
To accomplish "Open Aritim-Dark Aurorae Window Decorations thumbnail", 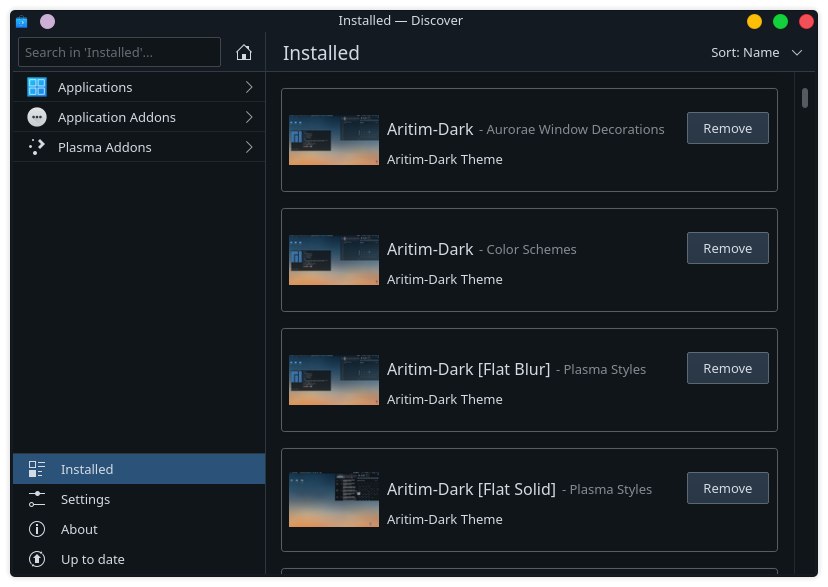I will coord(334,140).
